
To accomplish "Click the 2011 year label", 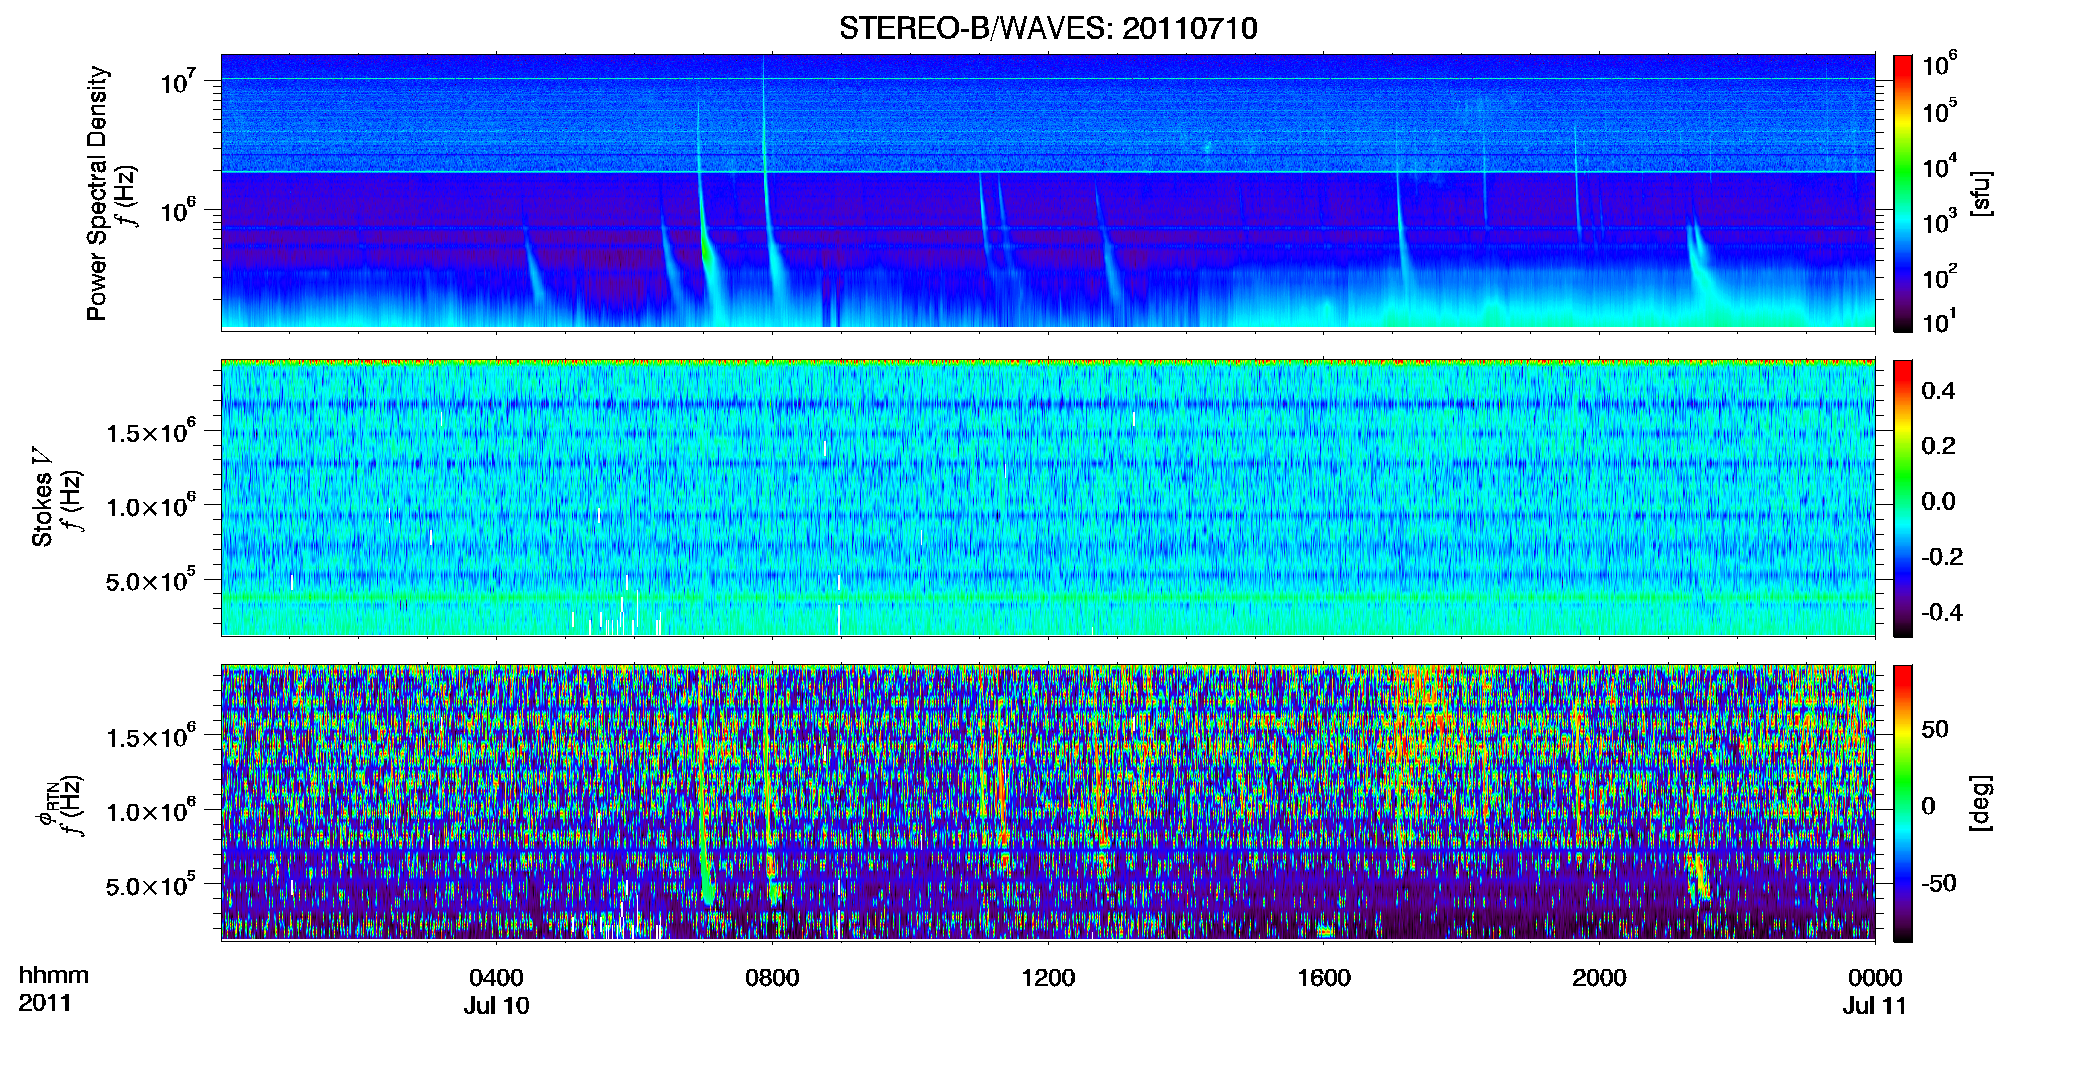I will tap(45, 1003).
